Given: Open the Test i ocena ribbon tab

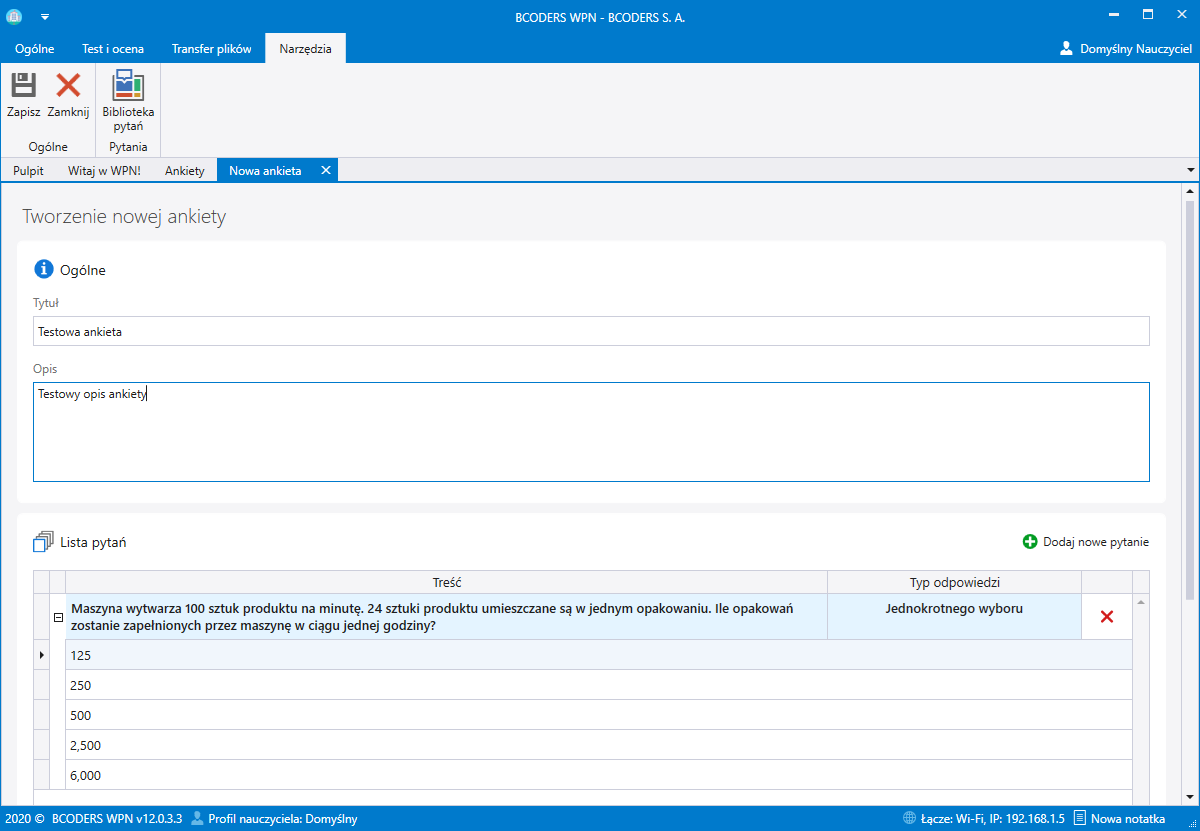Looking at the screenshot, I should pyautogui.click(x=113, y=48).
